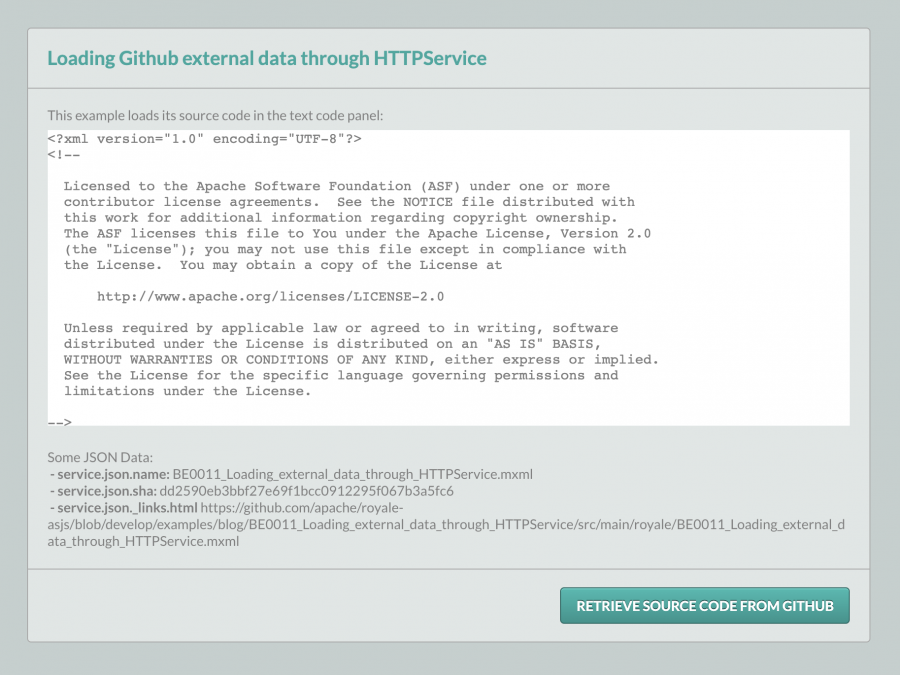This screenshot has height=675, width=900.
Task: Click the Retrieve Source Code From GitHub button
Action: pos(704,605)
